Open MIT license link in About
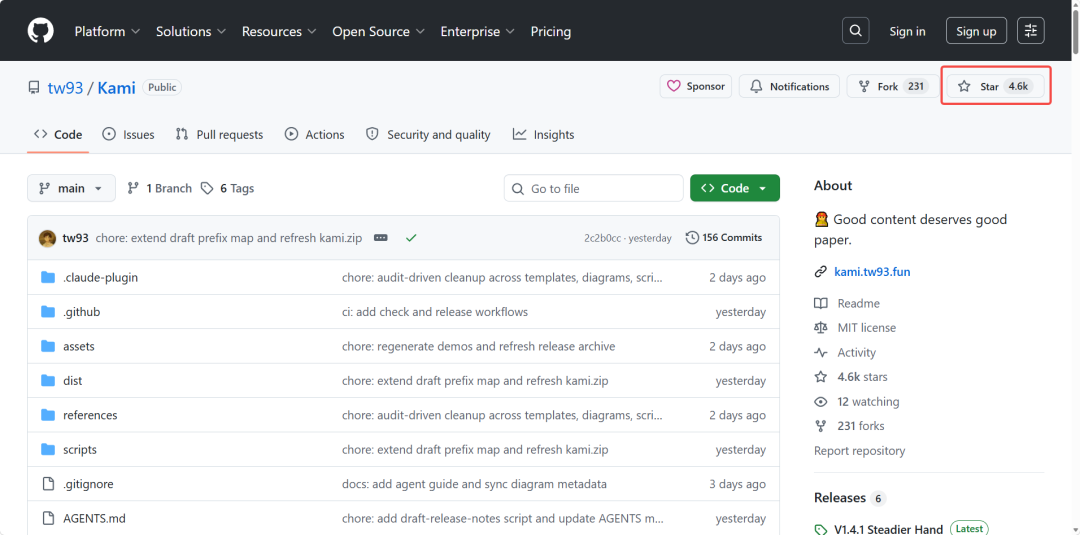The height and width of the screenshot is (535, 1080). 855,328
